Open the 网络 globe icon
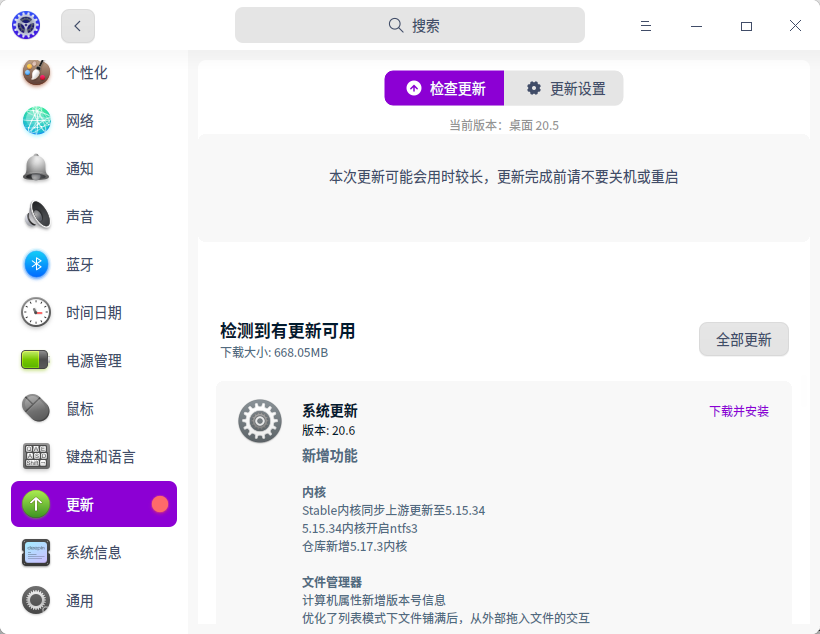The image size is (820, 634). point(37,120)
